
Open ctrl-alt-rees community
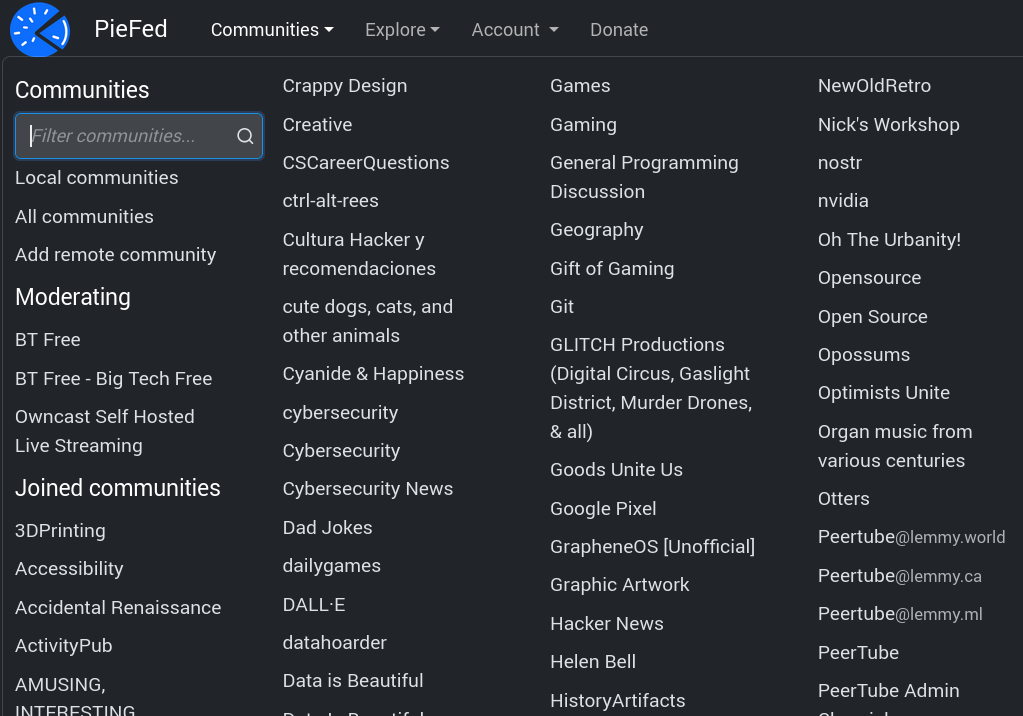(x=330, y=201)
